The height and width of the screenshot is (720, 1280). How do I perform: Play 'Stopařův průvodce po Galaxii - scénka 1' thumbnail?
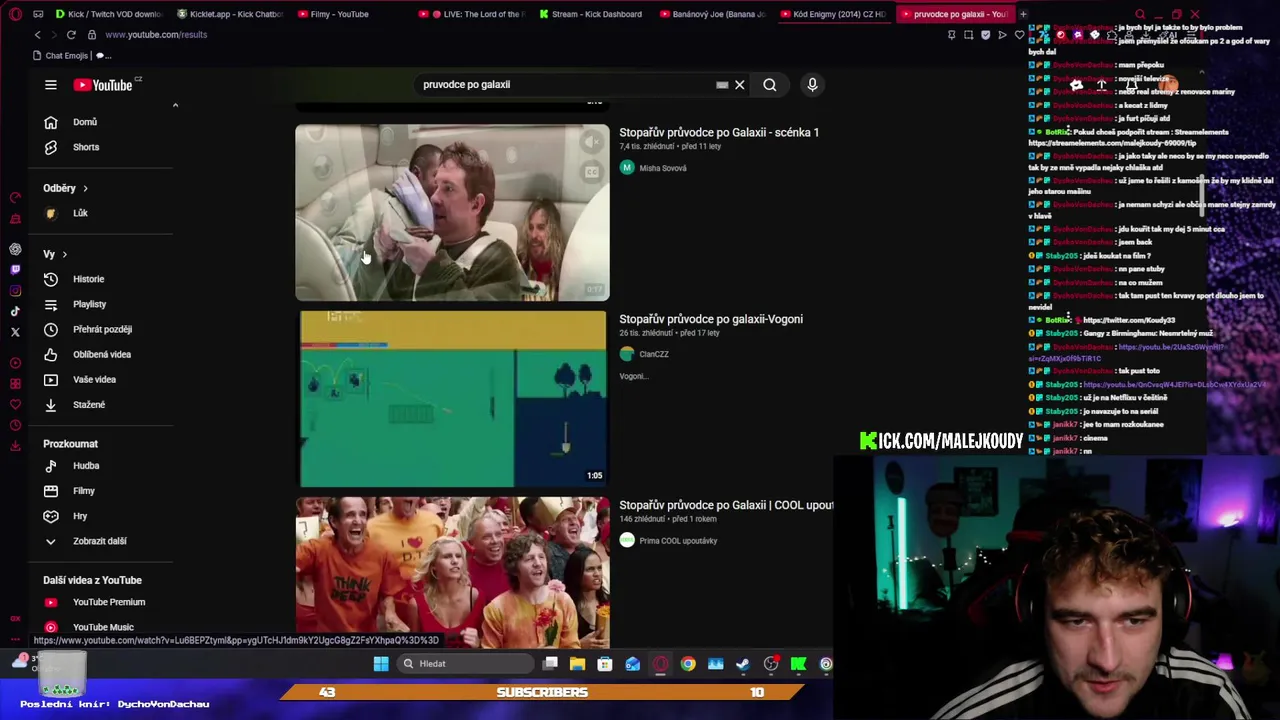(452, 212)
